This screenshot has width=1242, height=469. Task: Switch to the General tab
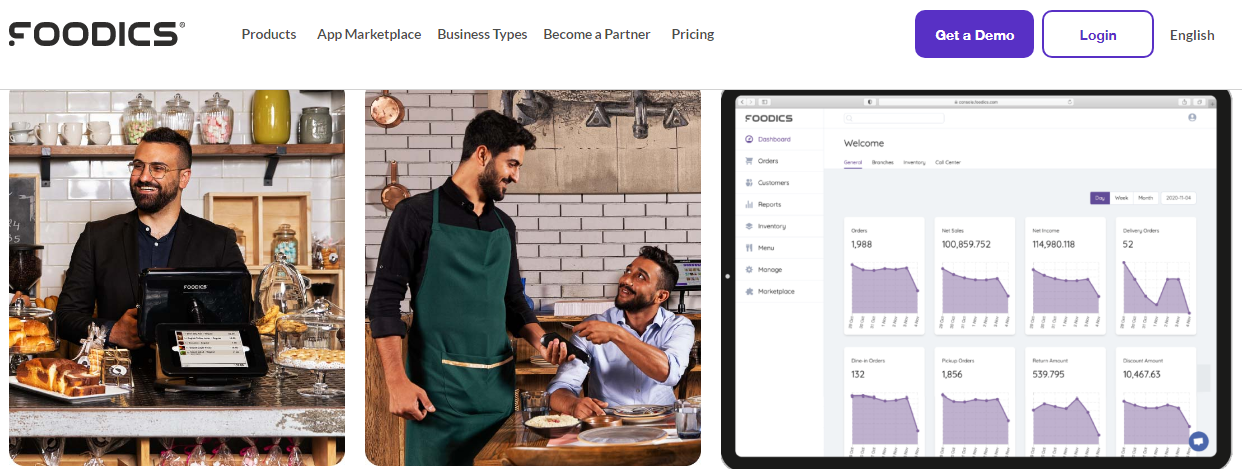[x=853, y=162]
